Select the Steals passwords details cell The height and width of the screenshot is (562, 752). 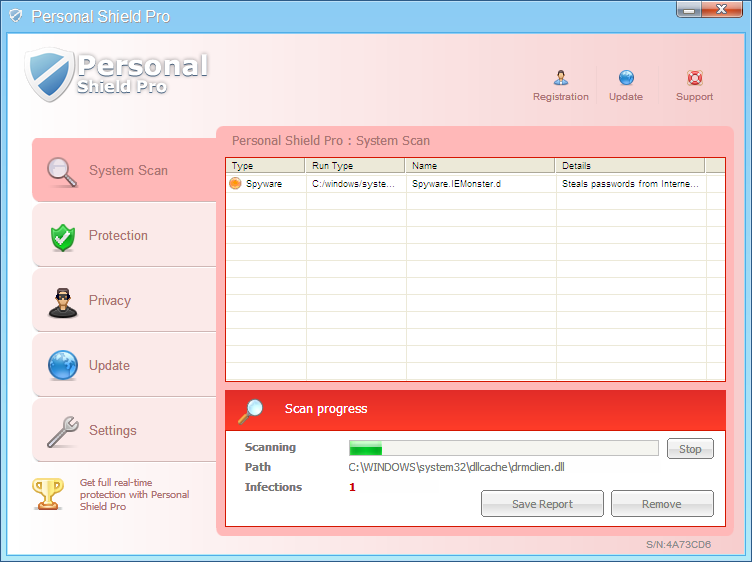(631, 184)
